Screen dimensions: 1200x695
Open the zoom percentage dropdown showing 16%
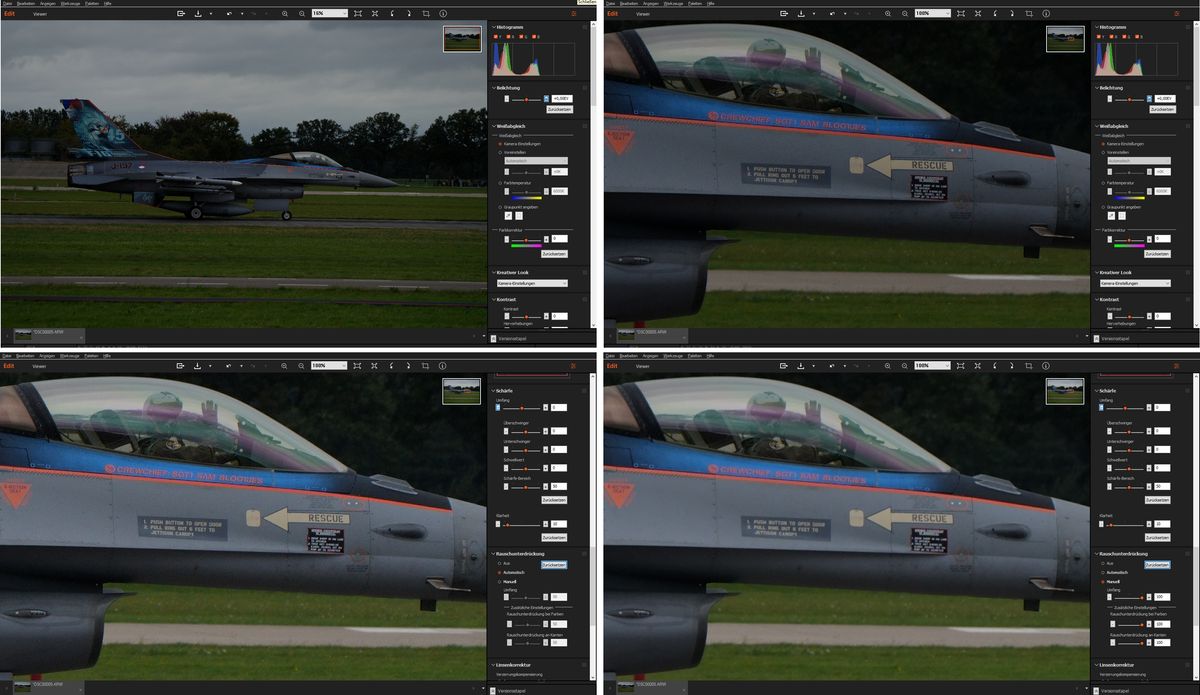click(329, 14)
